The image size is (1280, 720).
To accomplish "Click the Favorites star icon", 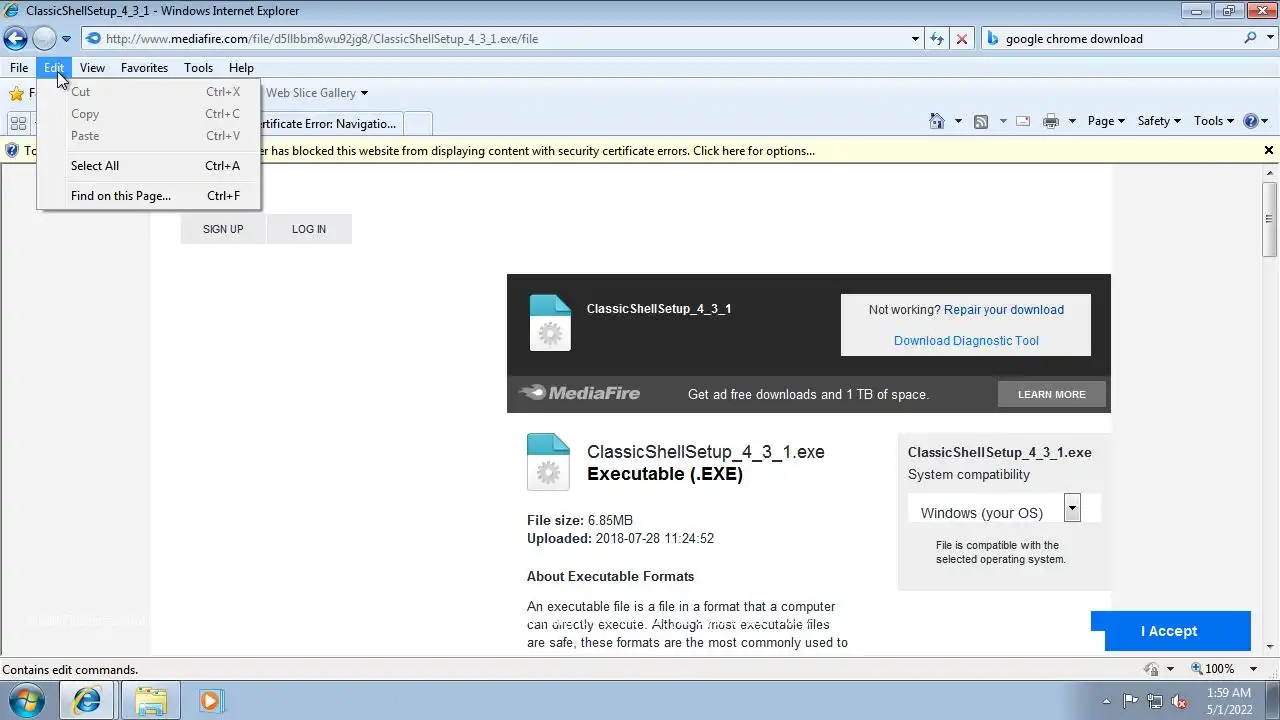I will (x=16, y=93).
